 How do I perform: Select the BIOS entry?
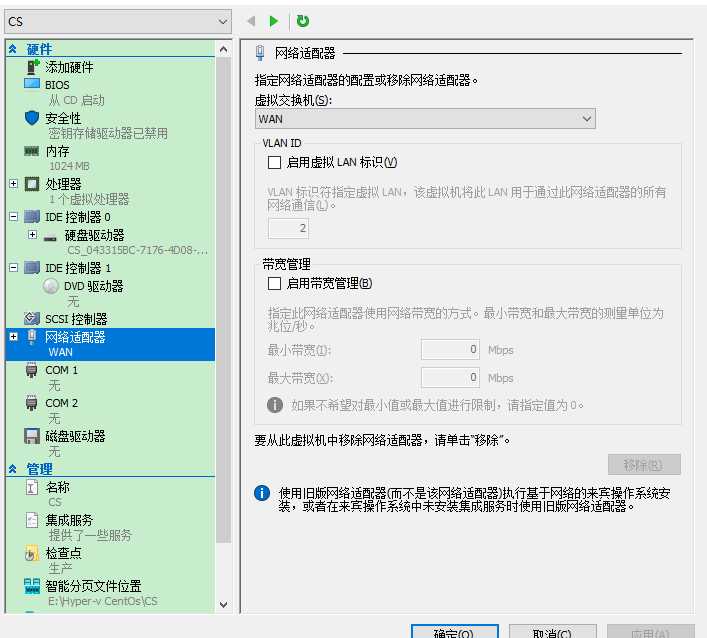[x=57, y=85]
